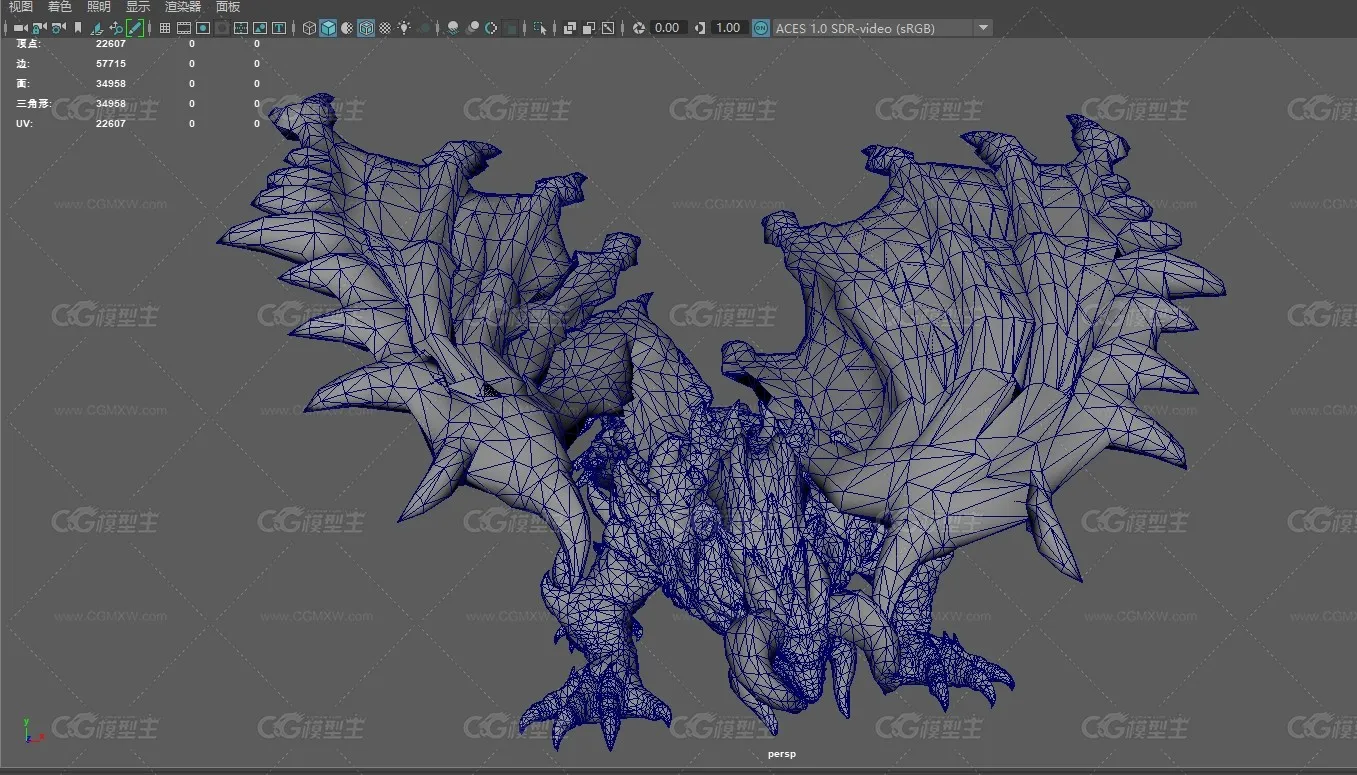The width and height of the screenshot is (1357, 775).
Task: Click the Select Camera icon
Action: (x=20, y=28)
